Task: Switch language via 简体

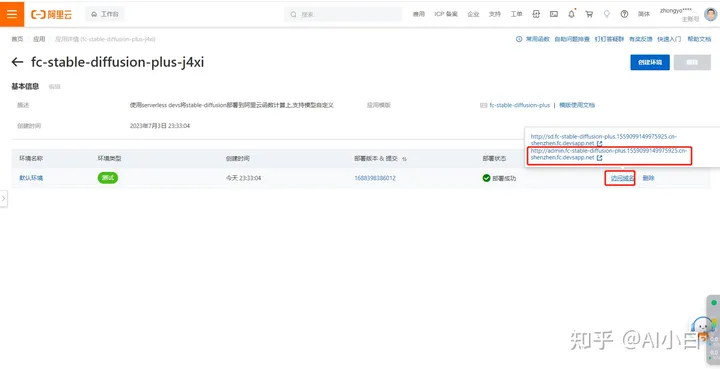Action: click(x=644, y=14)
